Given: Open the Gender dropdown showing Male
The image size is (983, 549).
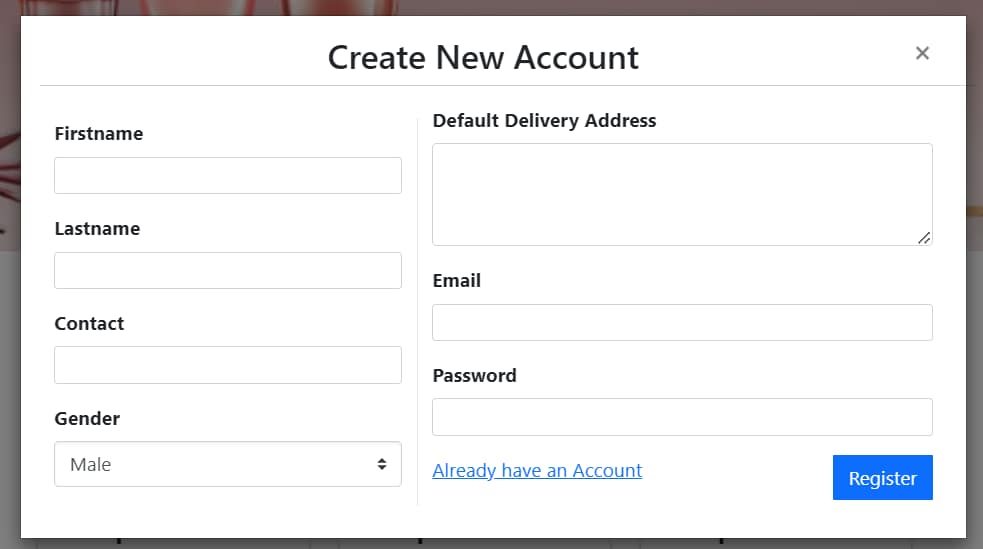Looking at the screenshot, I should (227, 464).
